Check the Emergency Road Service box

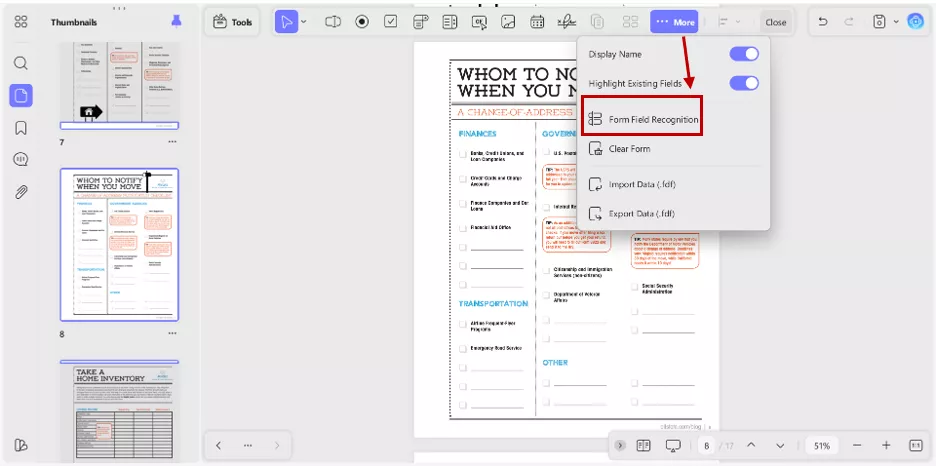point(463,348)
